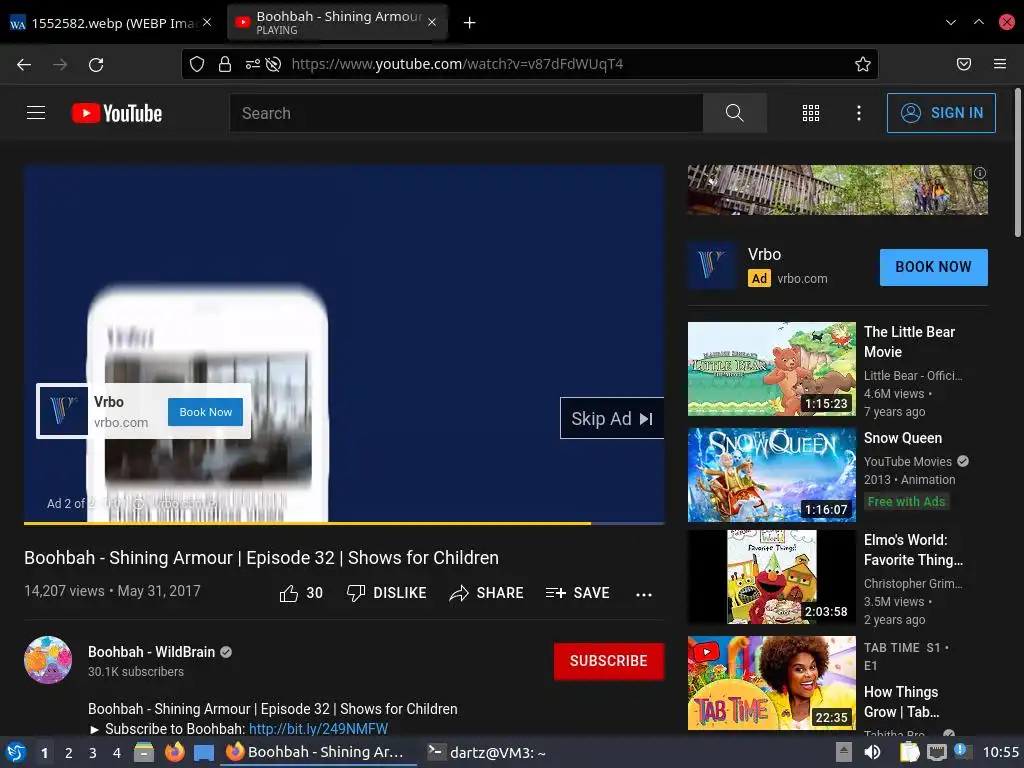This screenshot has height=768, width=1024.
Task: Skip the Vrbo video ad
Action: click(x=612, y=419)
